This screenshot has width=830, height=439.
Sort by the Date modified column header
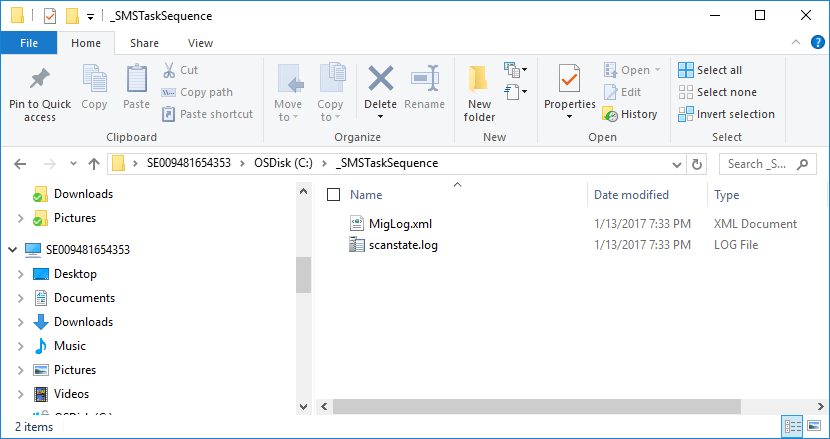[631, 195]
